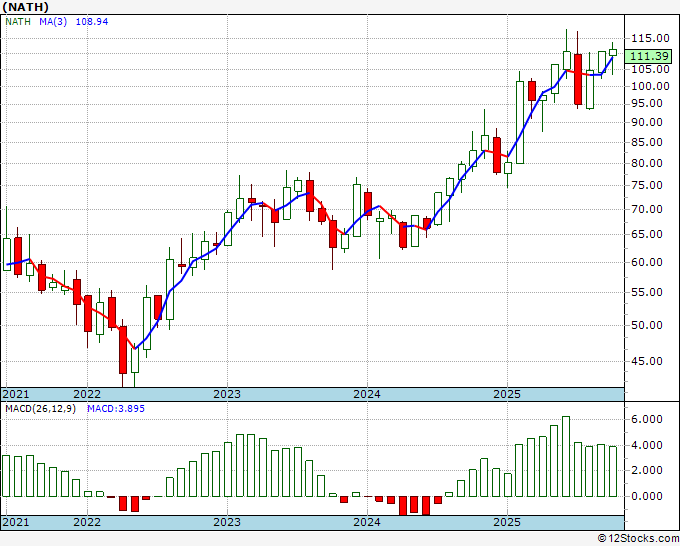
Task: Click 2022 on the price chart timeline
Action: point(87,394)
